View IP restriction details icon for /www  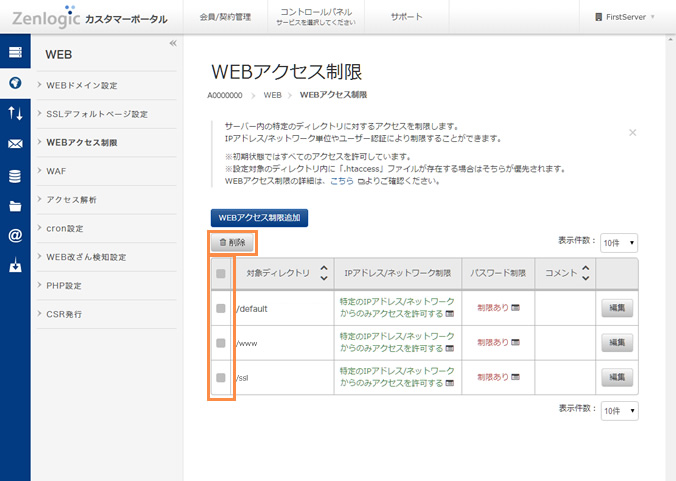[x=450, y=348]
